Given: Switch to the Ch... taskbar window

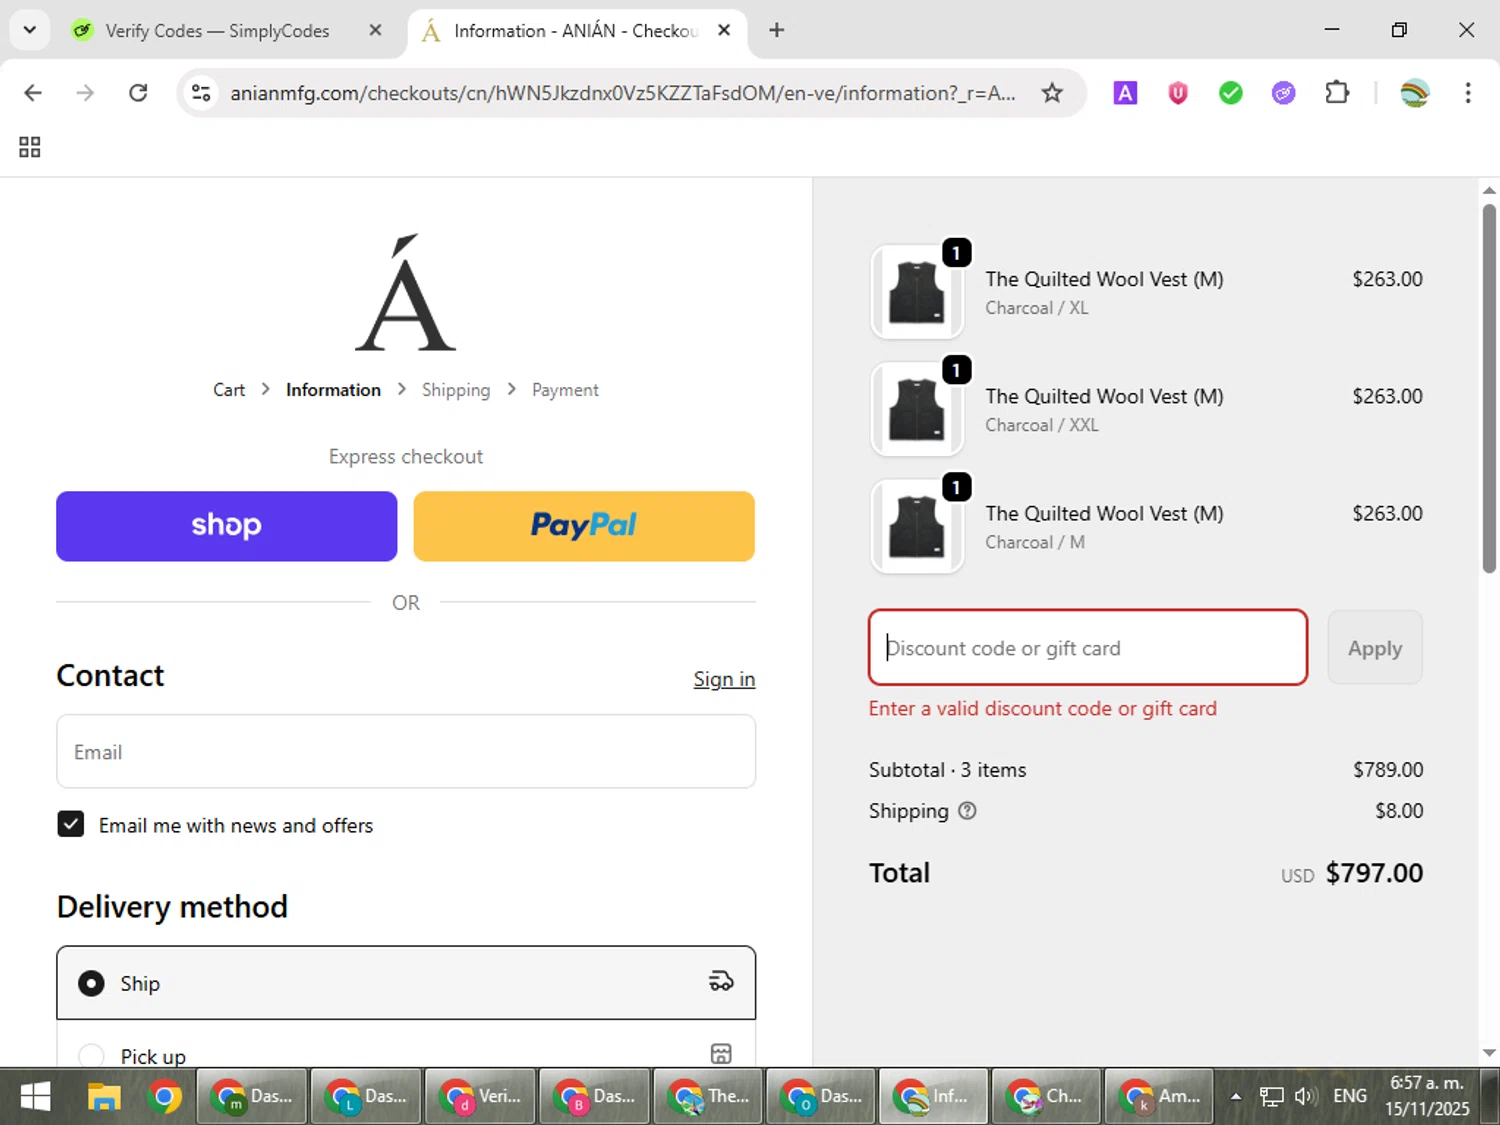Looking at the screenshot, I should coord(1047,1097).
